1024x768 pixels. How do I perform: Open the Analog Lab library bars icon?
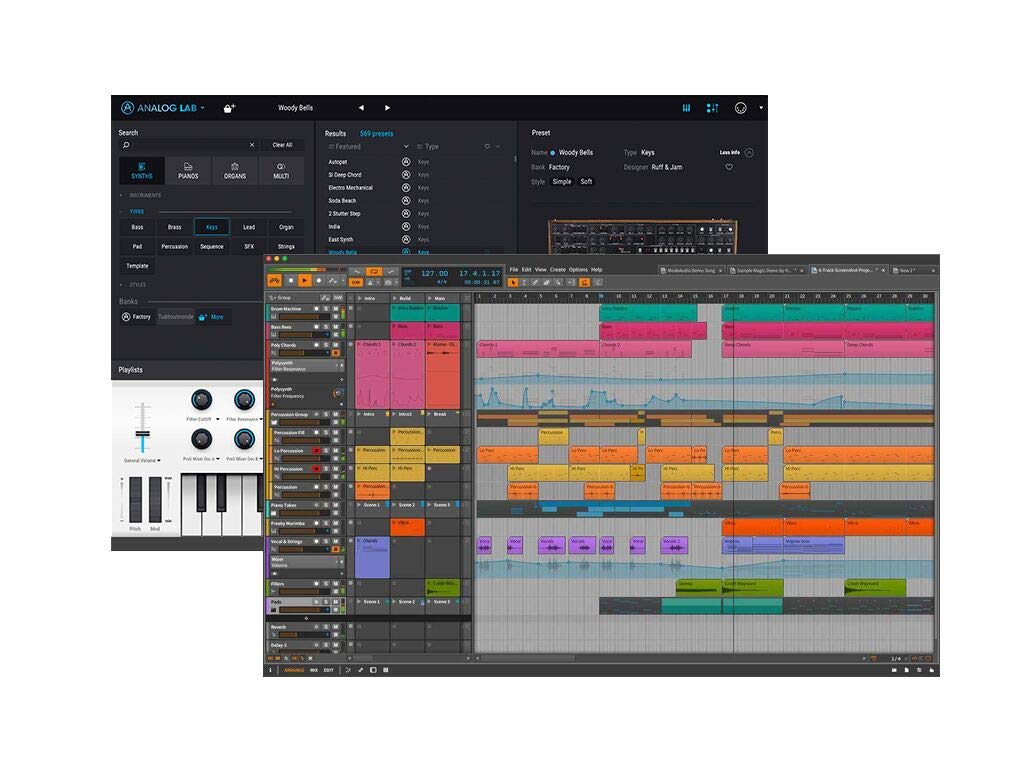click(x=686, y=108)
